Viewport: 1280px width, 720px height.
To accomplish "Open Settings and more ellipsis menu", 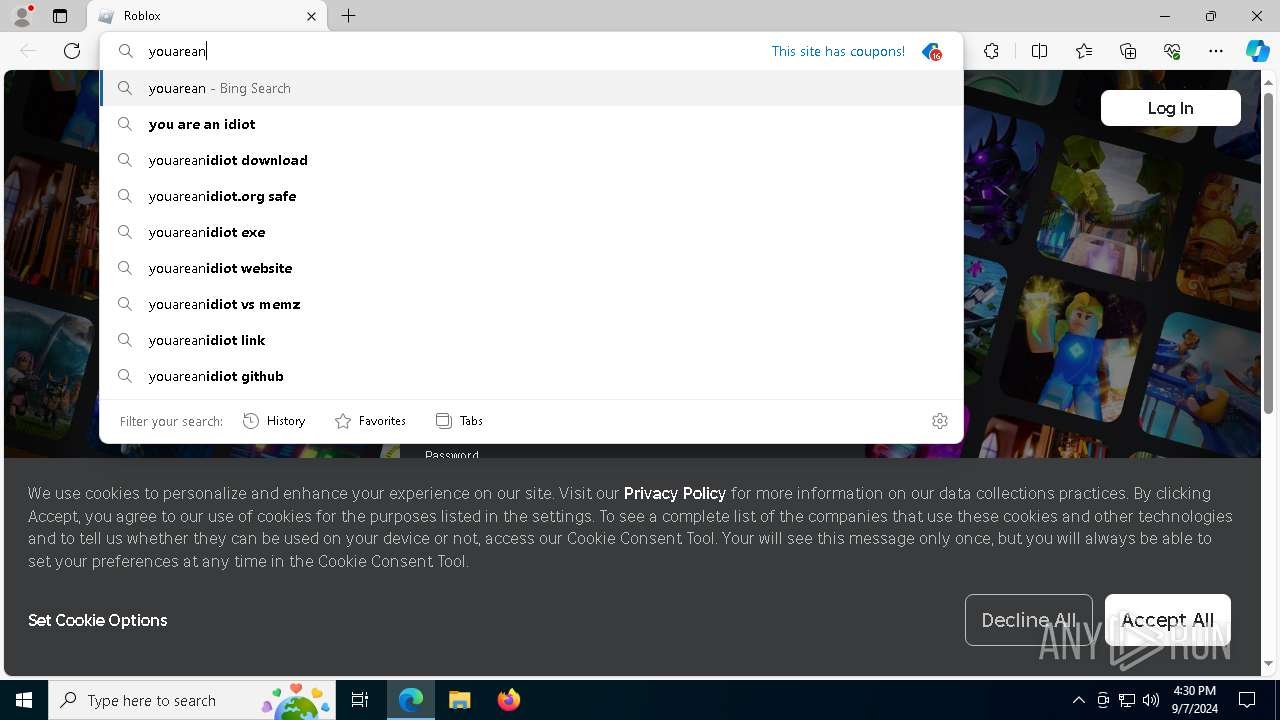I will [x=1216, y=51].
